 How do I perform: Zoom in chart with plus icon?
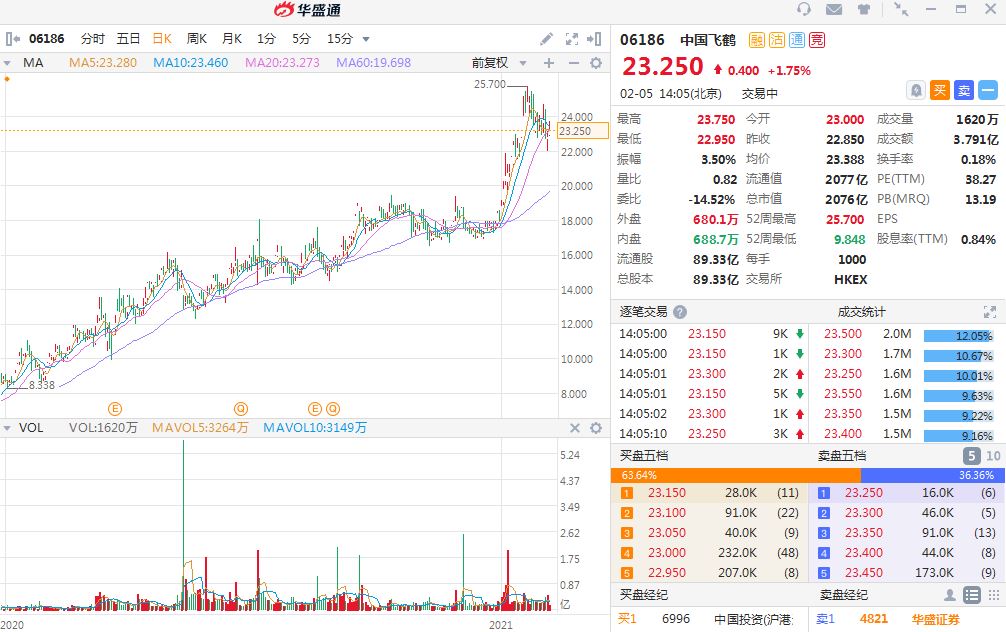point(549,63)
